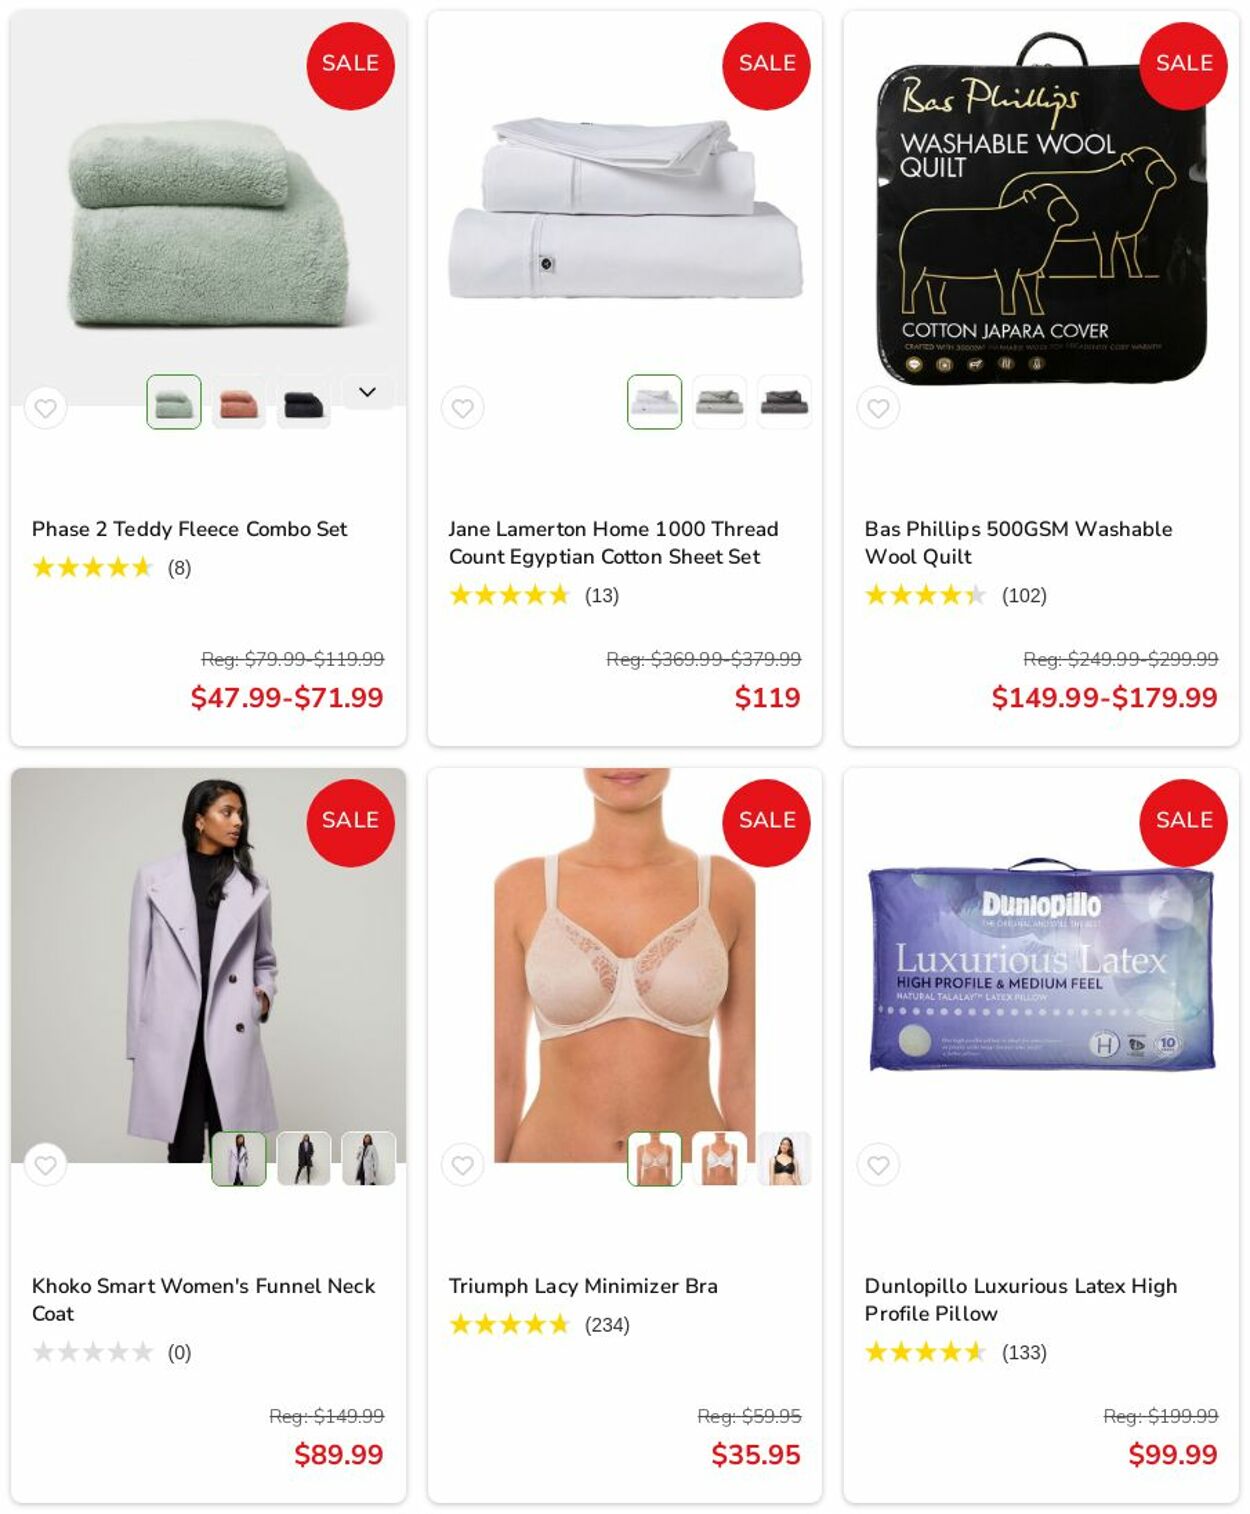Choose black bra variant thumbnail

click(x=784, y=1159)
